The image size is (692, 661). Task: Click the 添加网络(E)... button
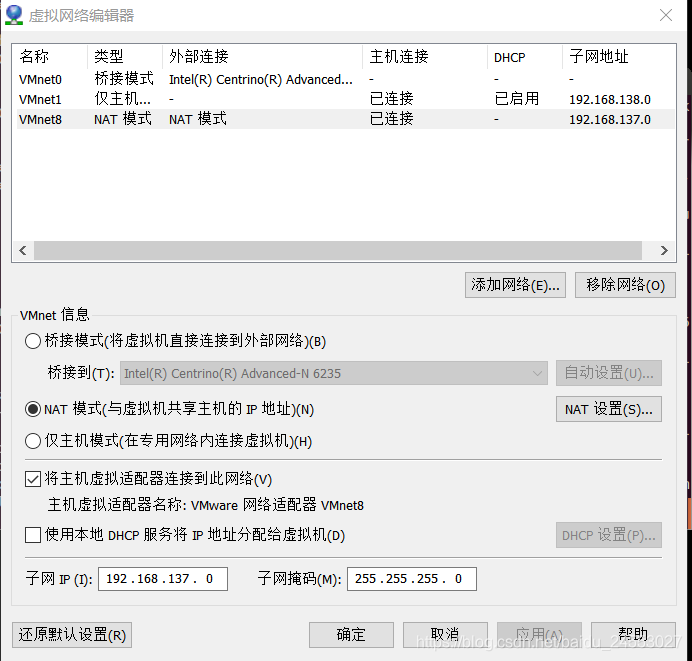515,285
